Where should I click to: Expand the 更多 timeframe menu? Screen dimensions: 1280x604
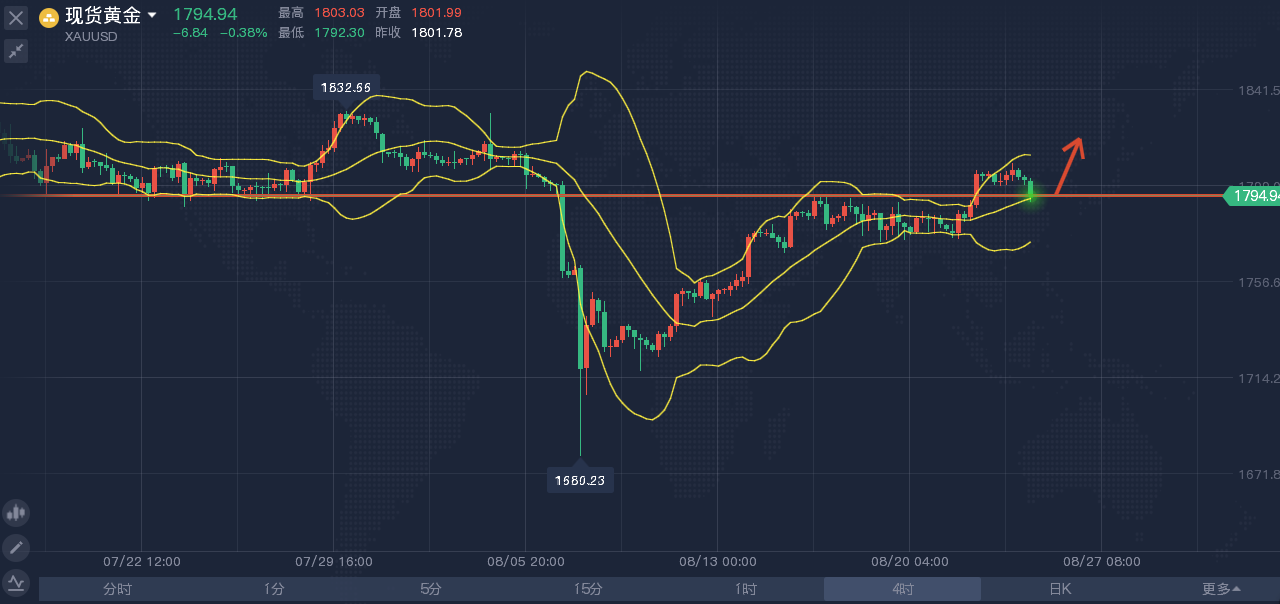(1222, 589)
